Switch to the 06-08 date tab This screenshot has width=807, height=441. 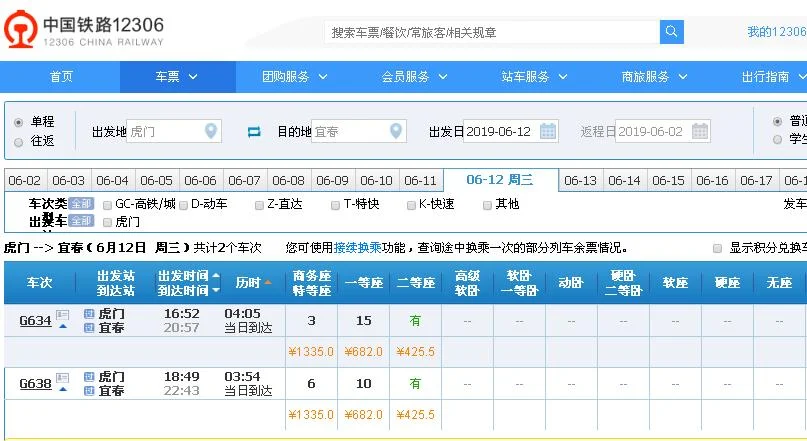point(288,181)
